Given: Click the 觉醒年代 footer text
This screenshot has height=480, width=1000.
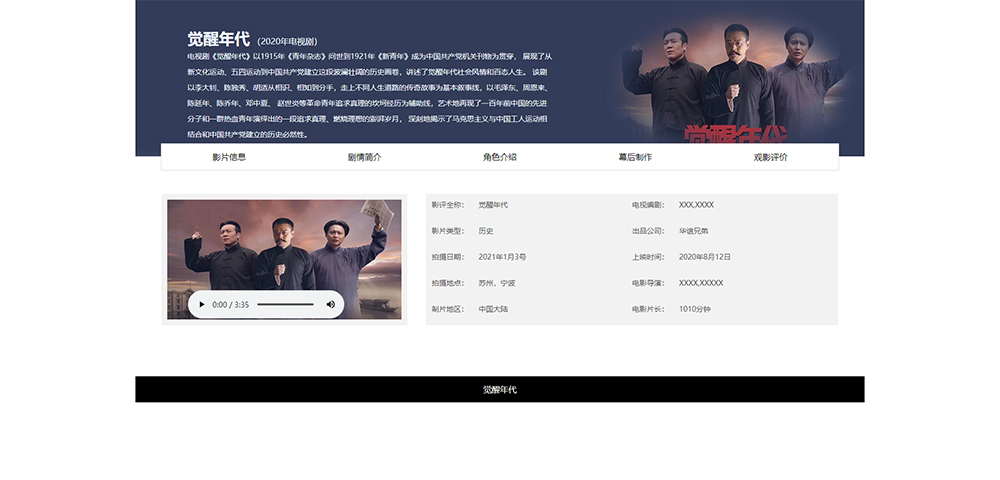Looking at the screenshot, I should click(499, 389).
